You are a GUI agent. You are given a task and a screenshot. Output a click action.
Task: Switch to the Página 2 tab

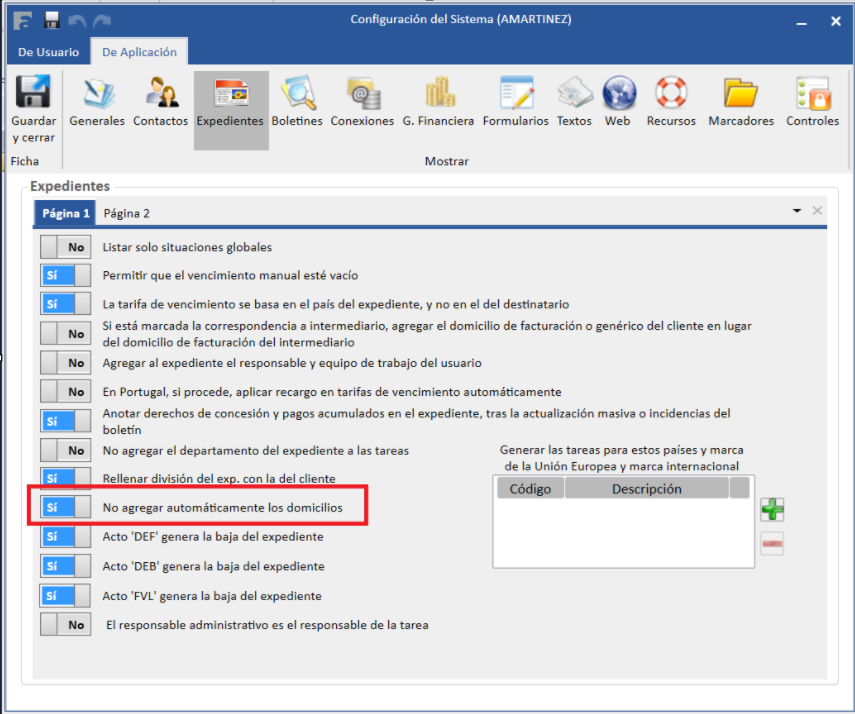[127, 213]
